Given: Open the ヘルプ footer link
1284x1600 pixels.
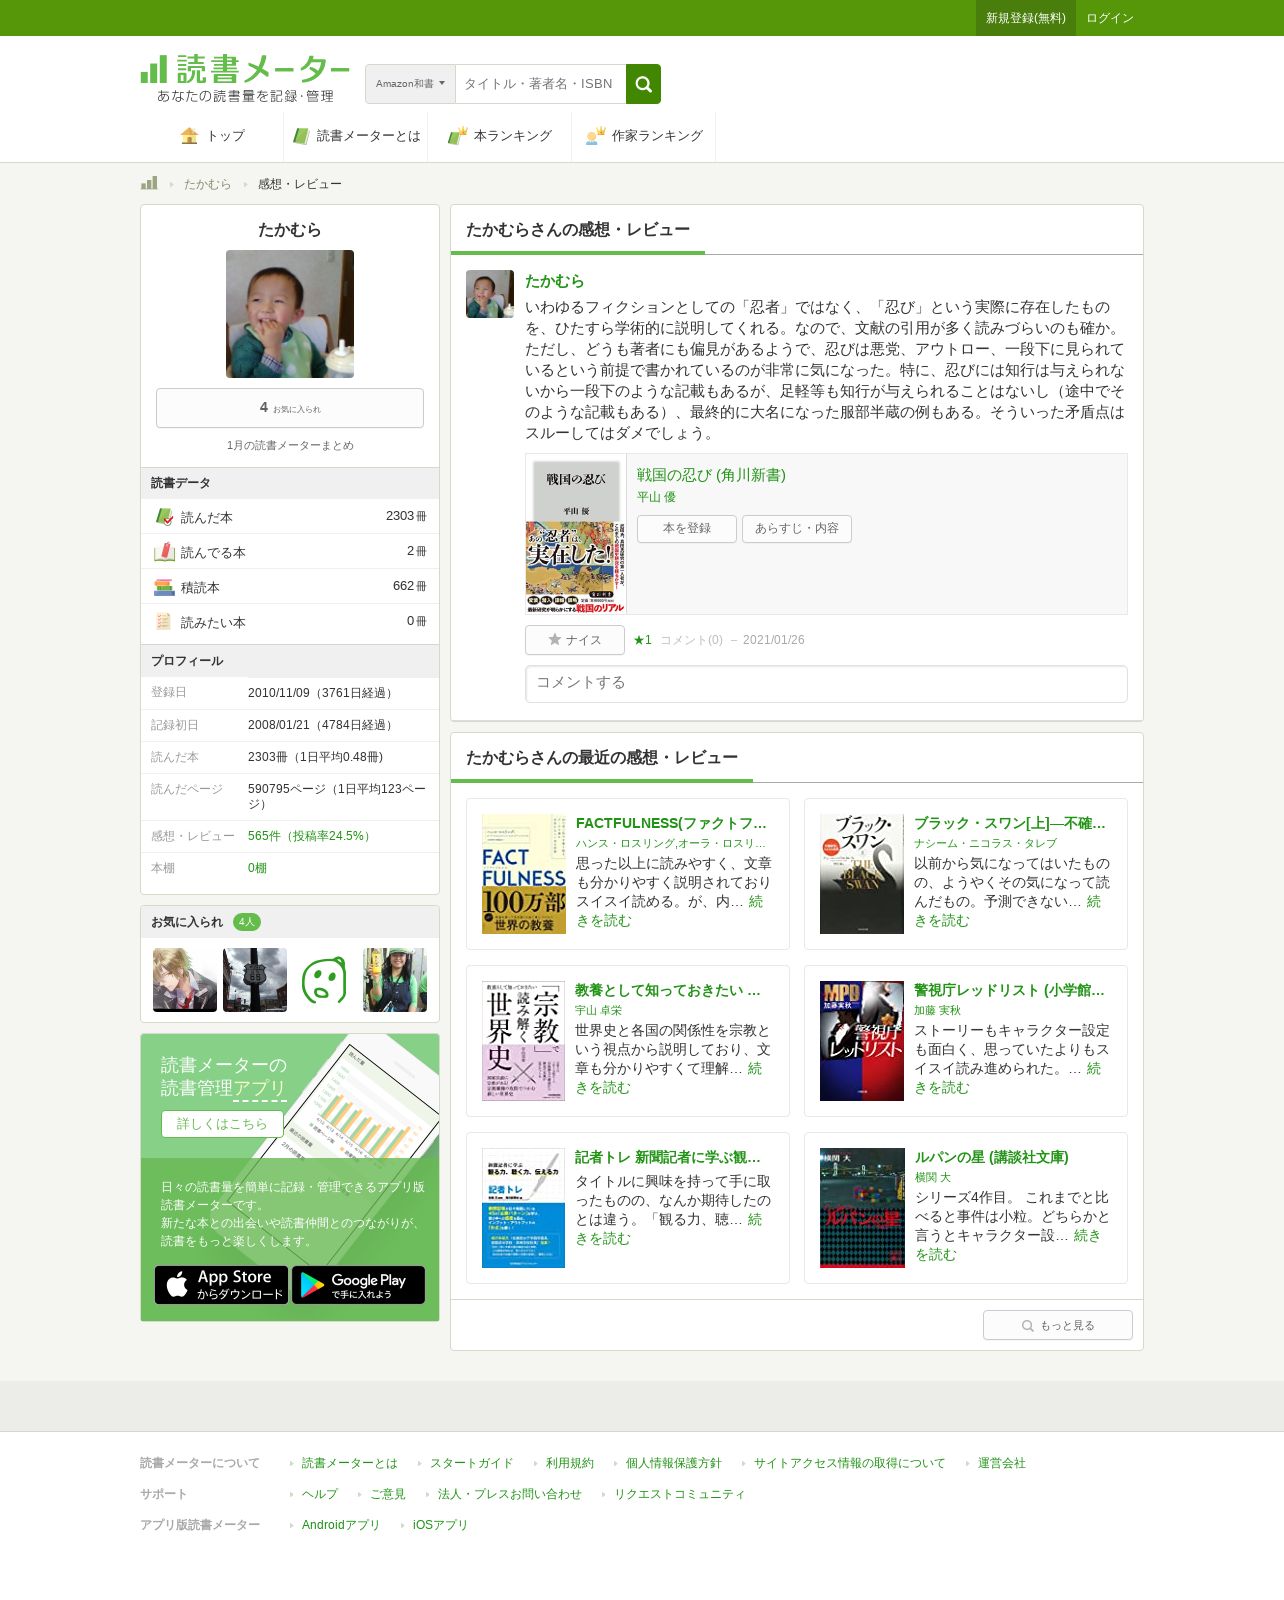Looking at the screenshot, I should click(x=320, y=1494).
